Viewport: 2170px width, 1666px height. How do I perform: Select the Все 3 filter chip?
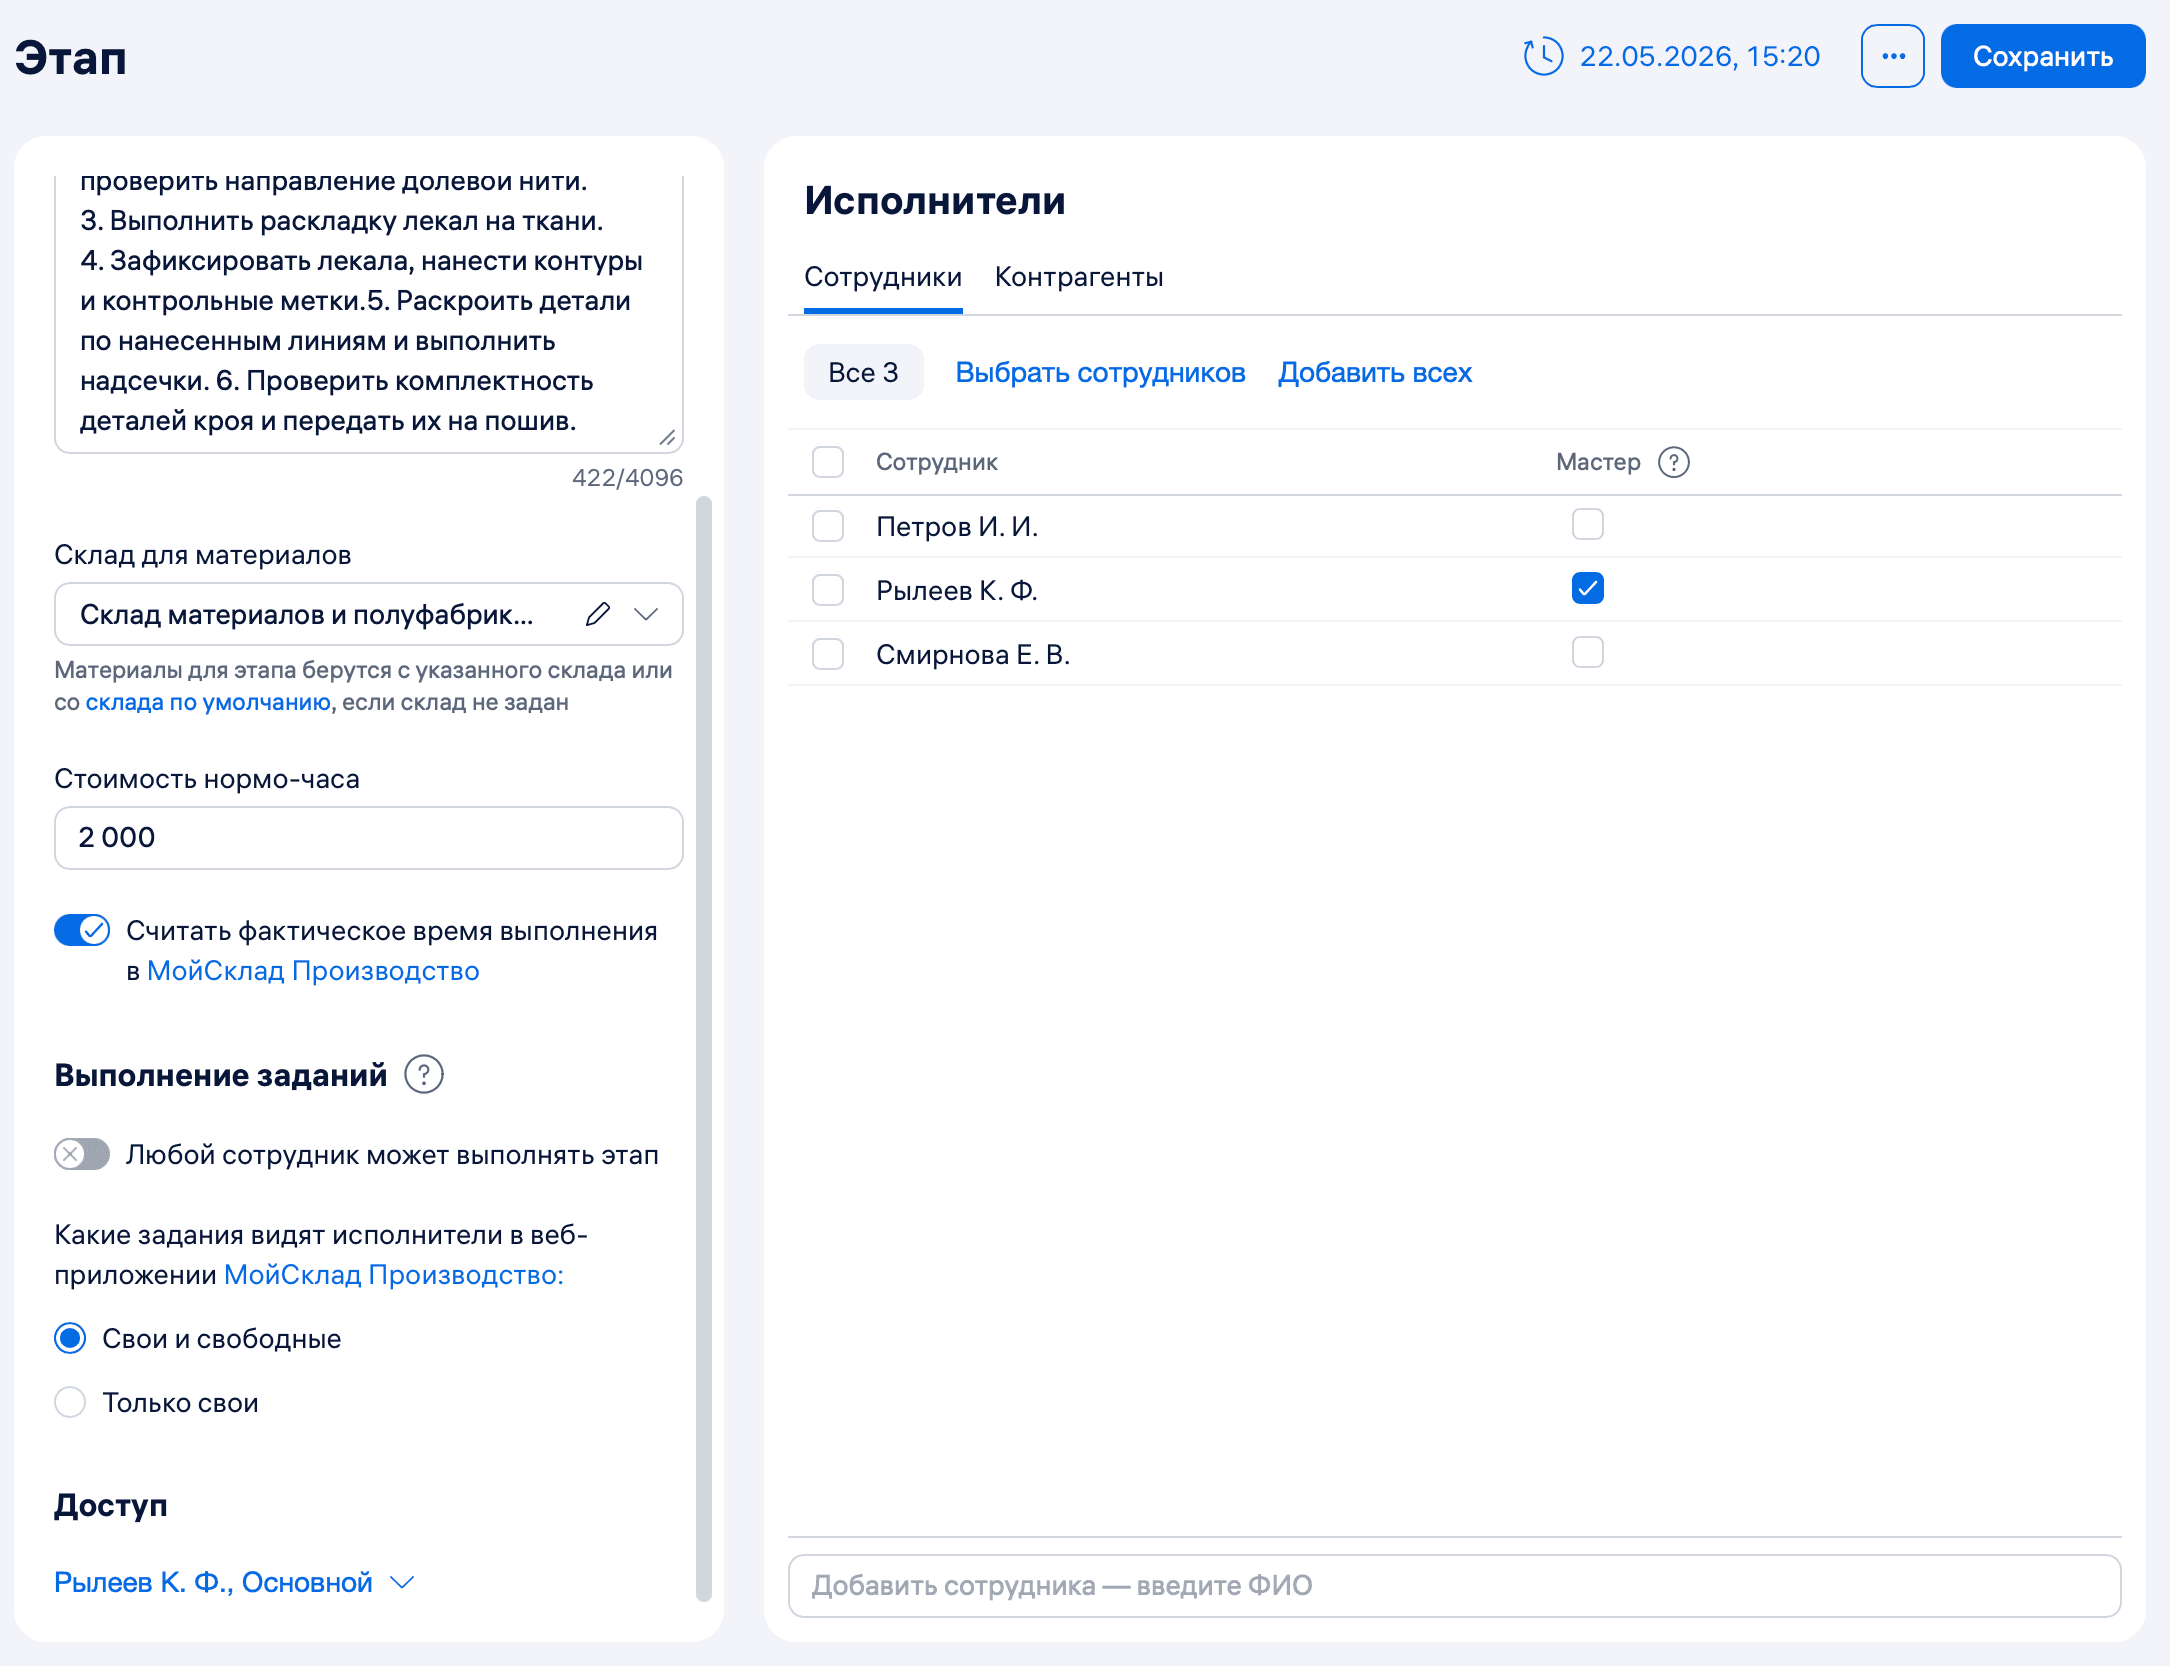[x=863, y=372]
